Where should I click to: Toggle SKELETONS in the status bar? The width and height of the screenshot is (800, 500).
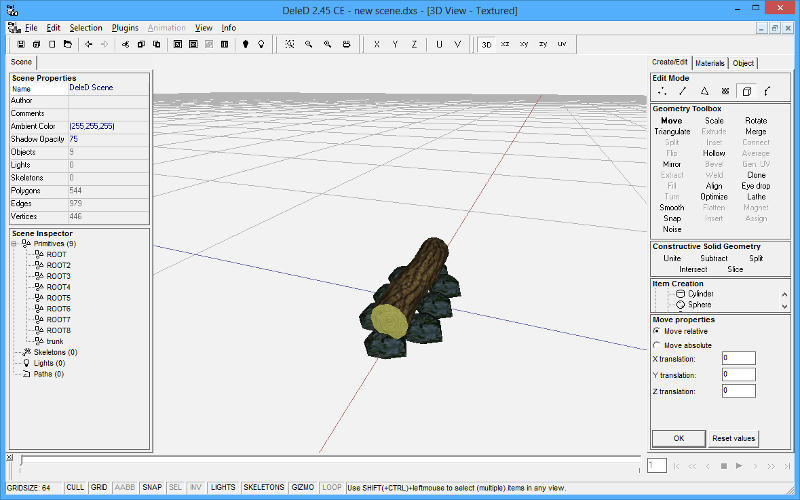(x=264, y=487)
